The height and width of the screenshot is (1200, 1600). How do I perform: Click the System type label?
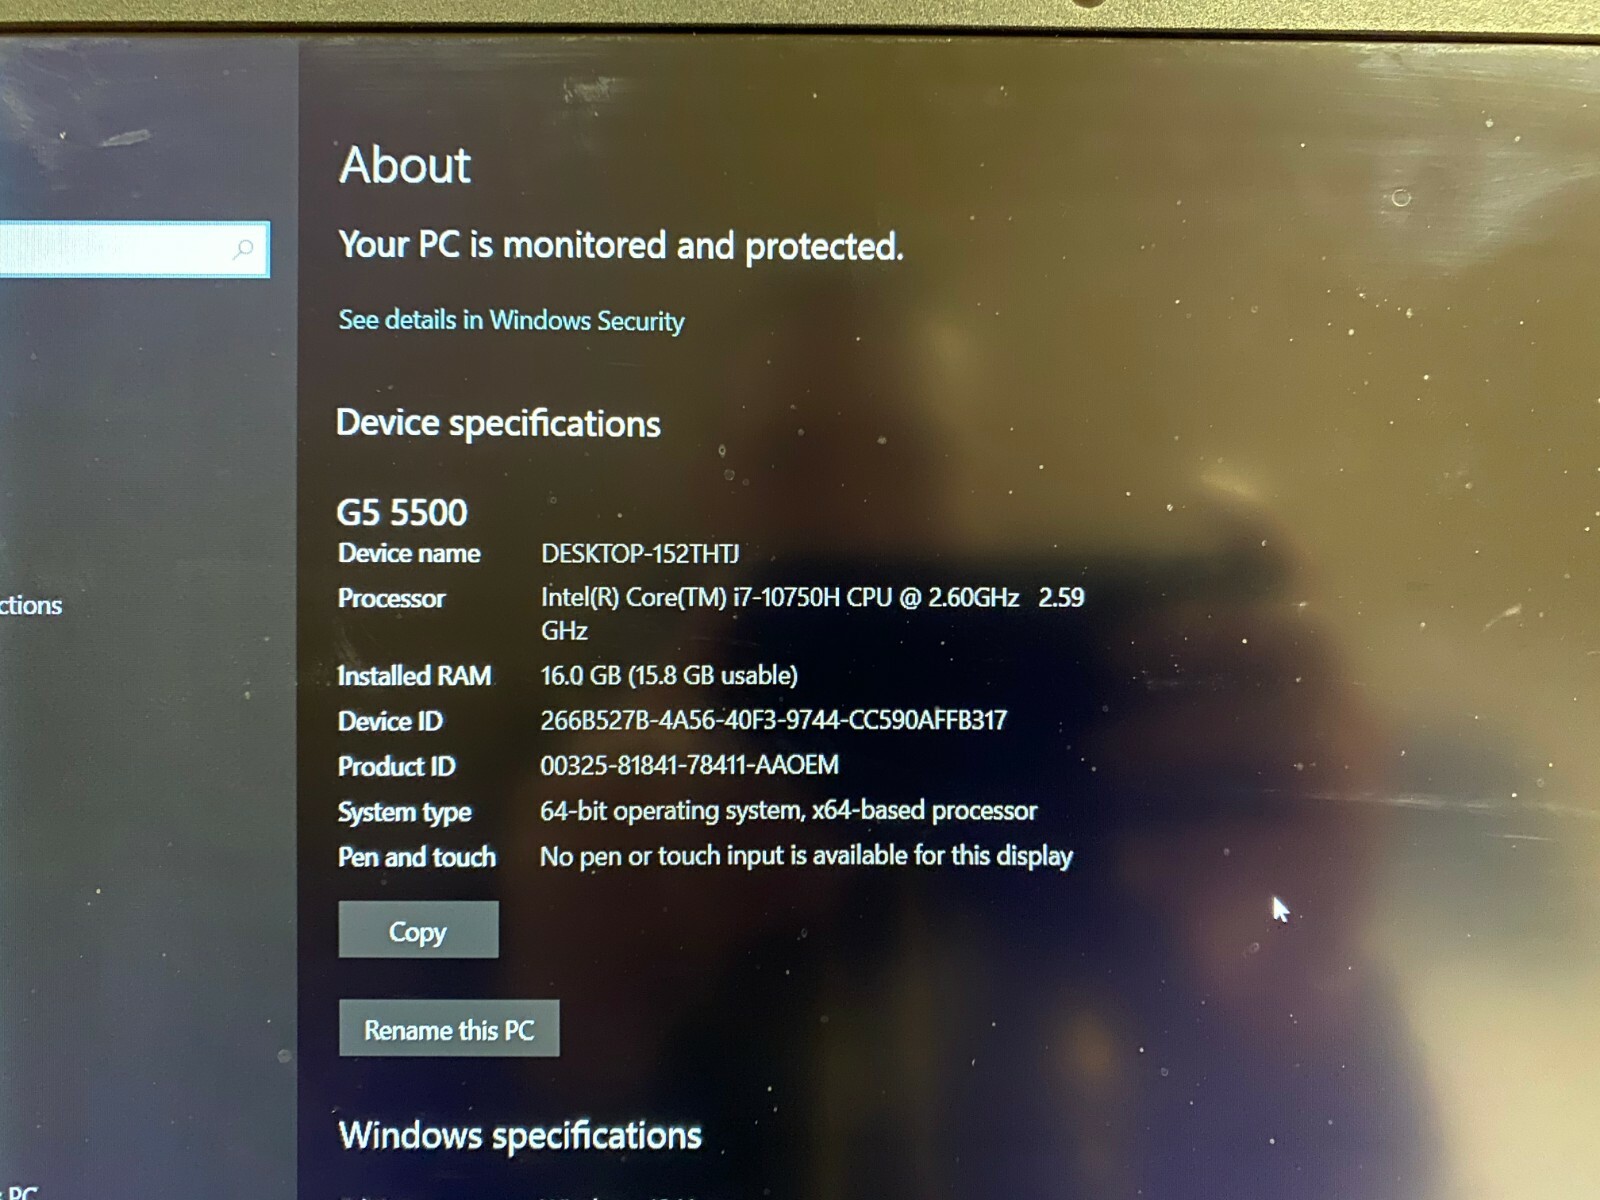coord(404,812)
